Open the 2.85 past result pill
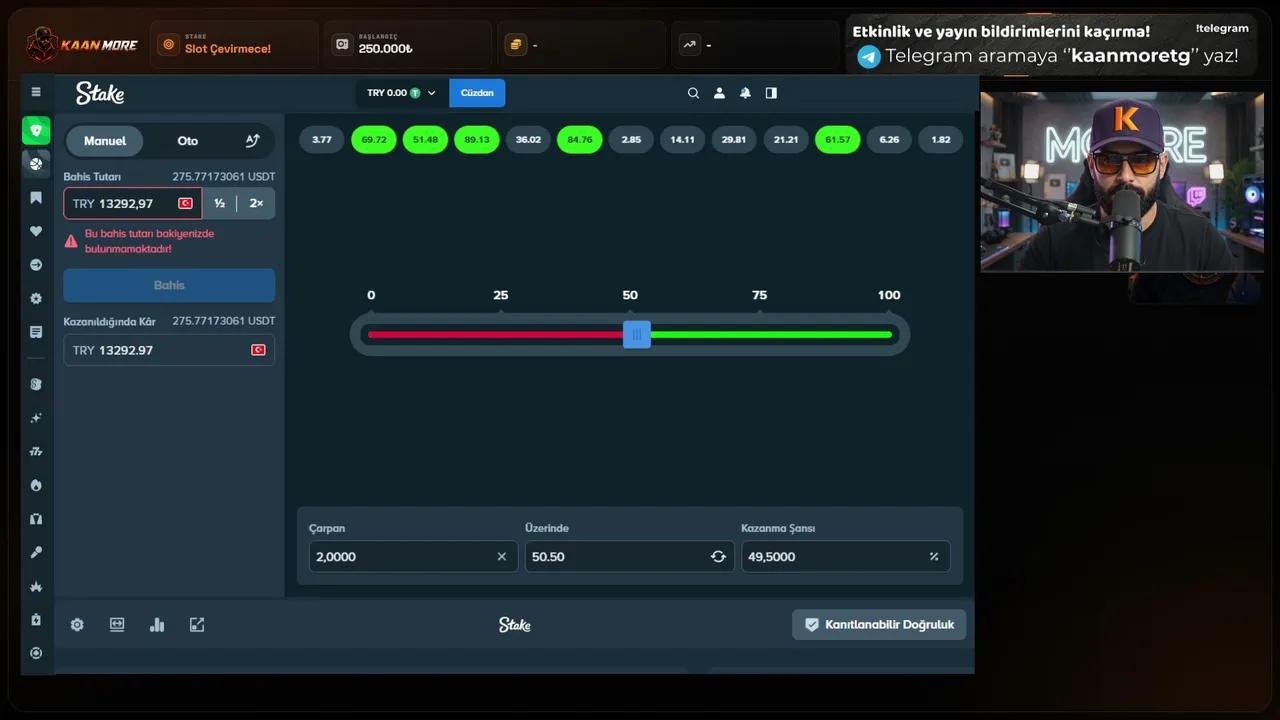1280x720 pixels. tap(631, 140)
